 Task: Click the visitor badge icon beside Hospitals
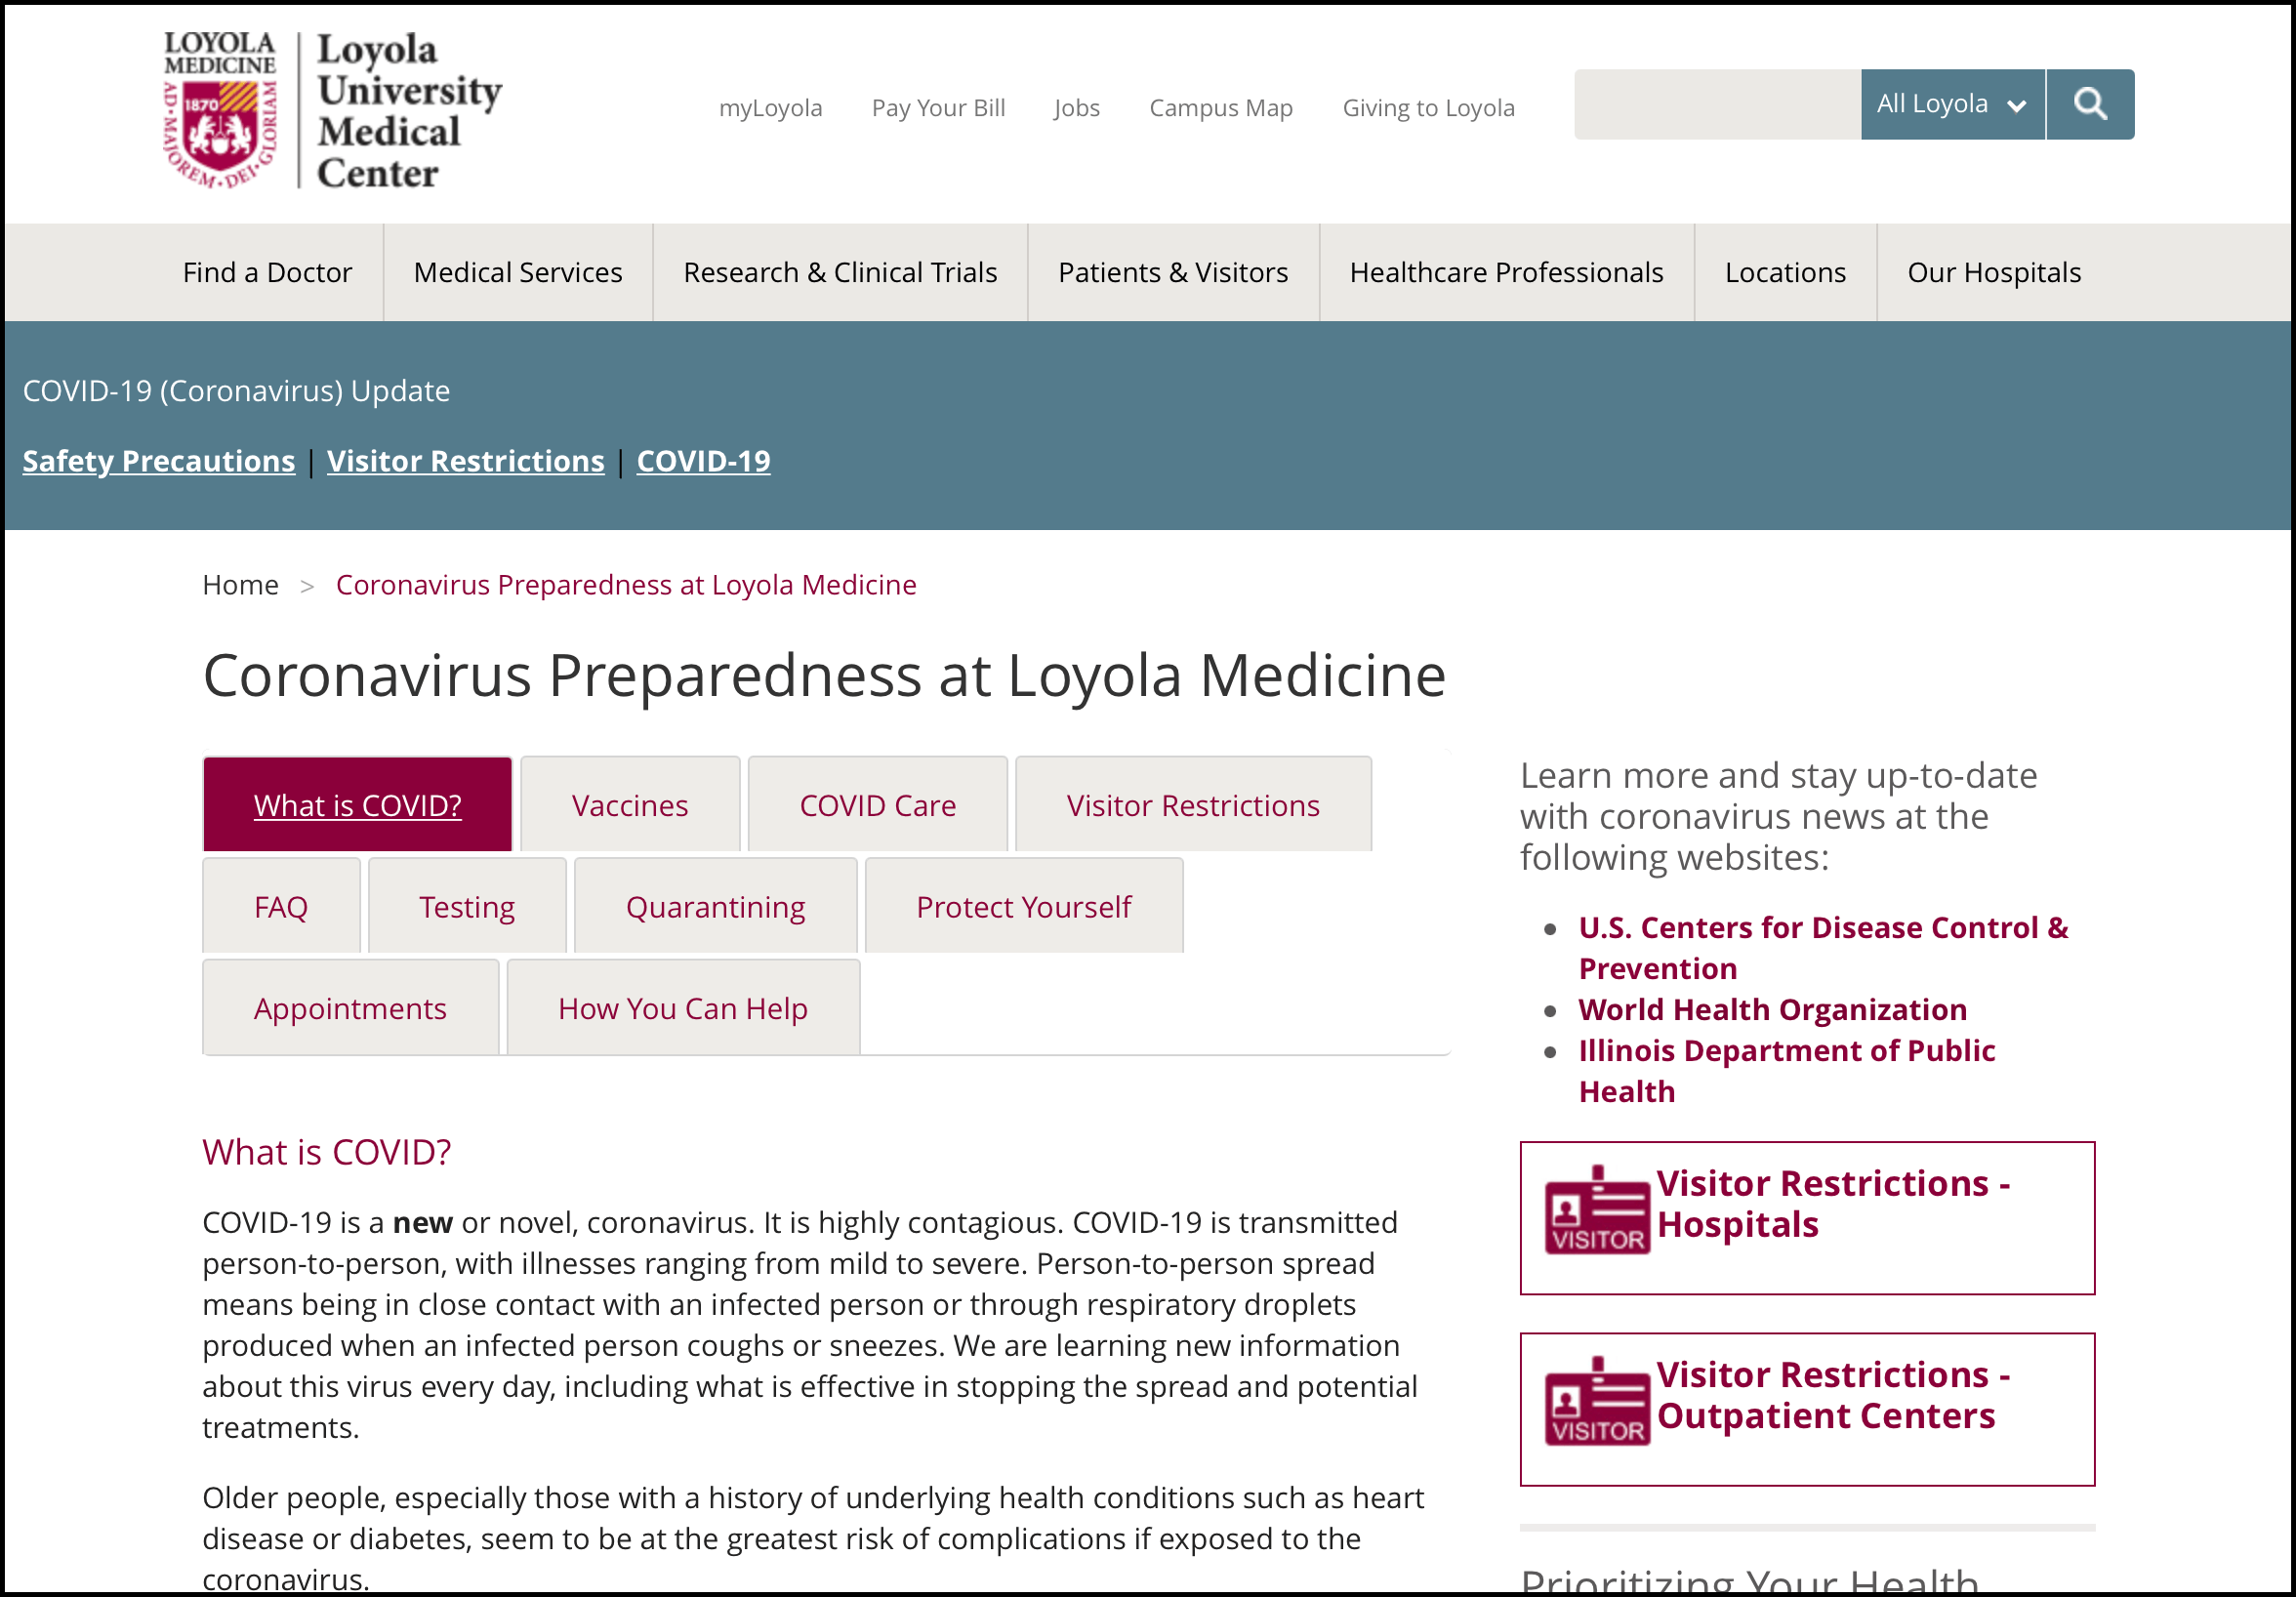tap(1597, 1210)
